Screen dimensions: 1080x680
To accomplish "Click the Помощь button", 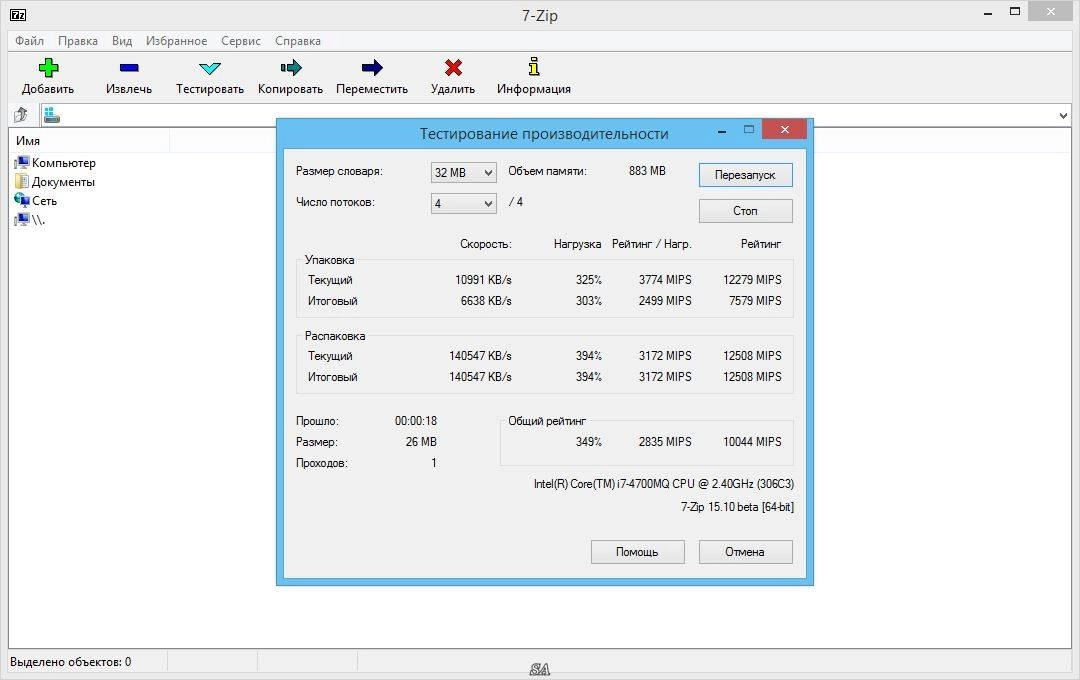I will (637, 552).
